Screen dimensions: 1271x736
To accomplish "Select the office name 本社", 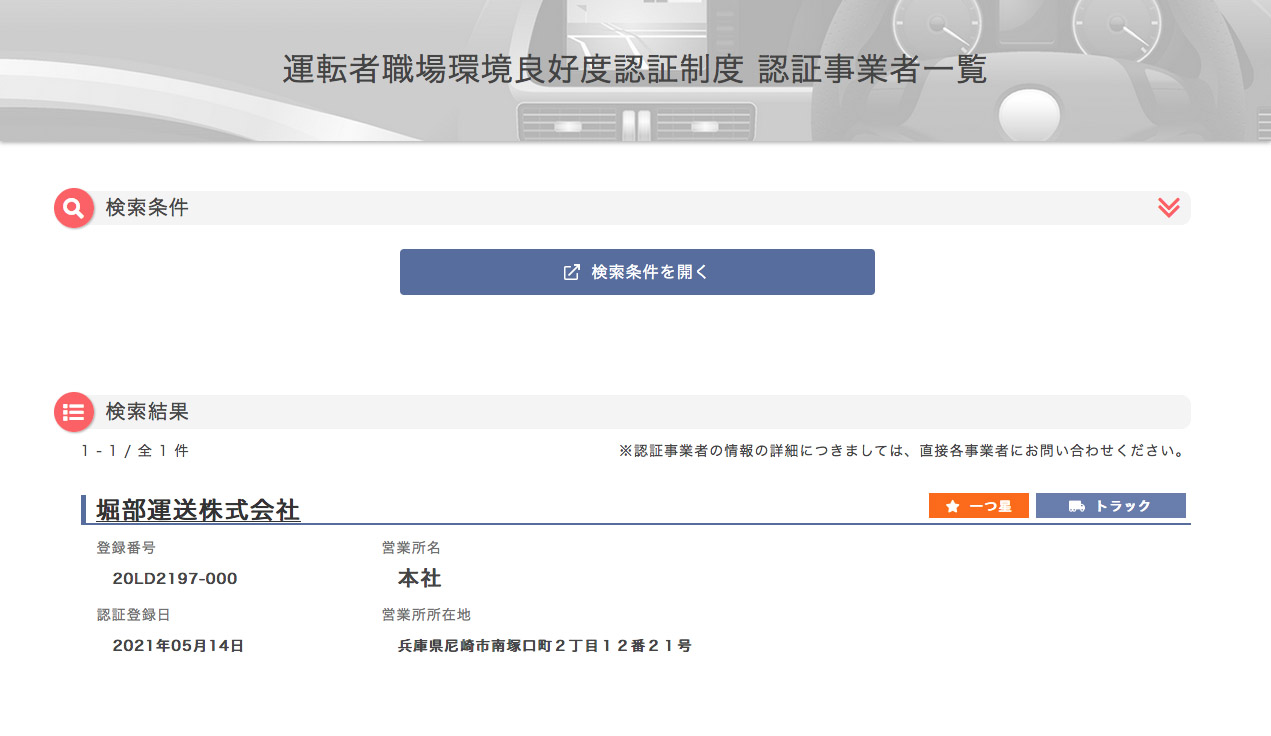I will click(419, 578).
